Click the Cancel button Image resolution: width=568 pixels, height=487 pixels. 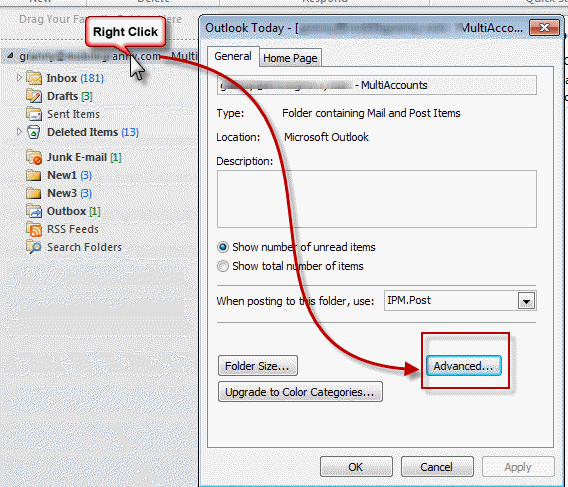point(437,467)
